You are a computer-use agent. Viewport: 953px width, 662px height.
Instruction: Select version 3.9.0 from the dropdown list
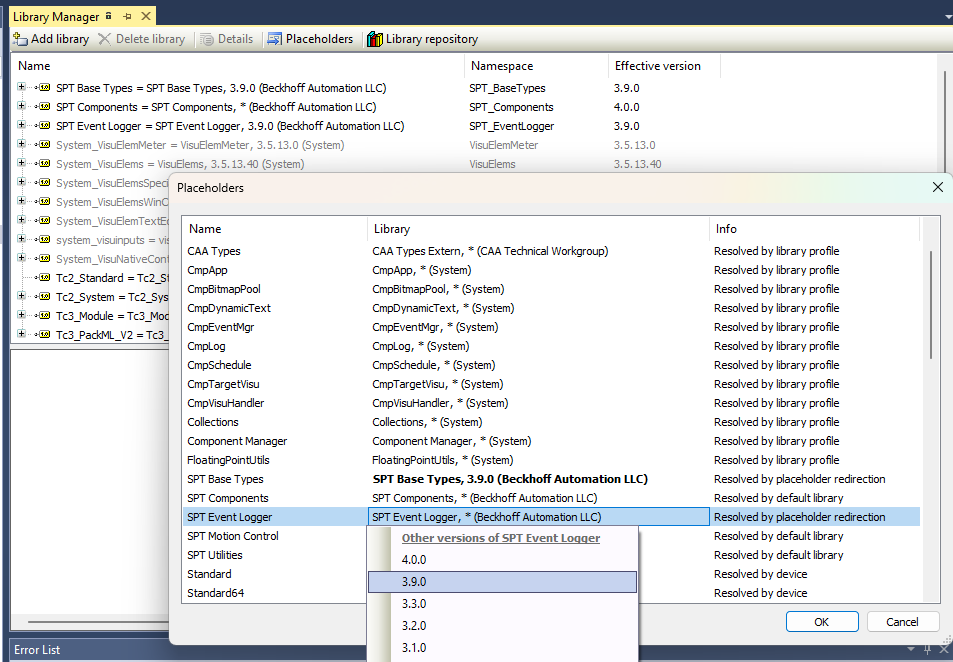click(502, 582)
